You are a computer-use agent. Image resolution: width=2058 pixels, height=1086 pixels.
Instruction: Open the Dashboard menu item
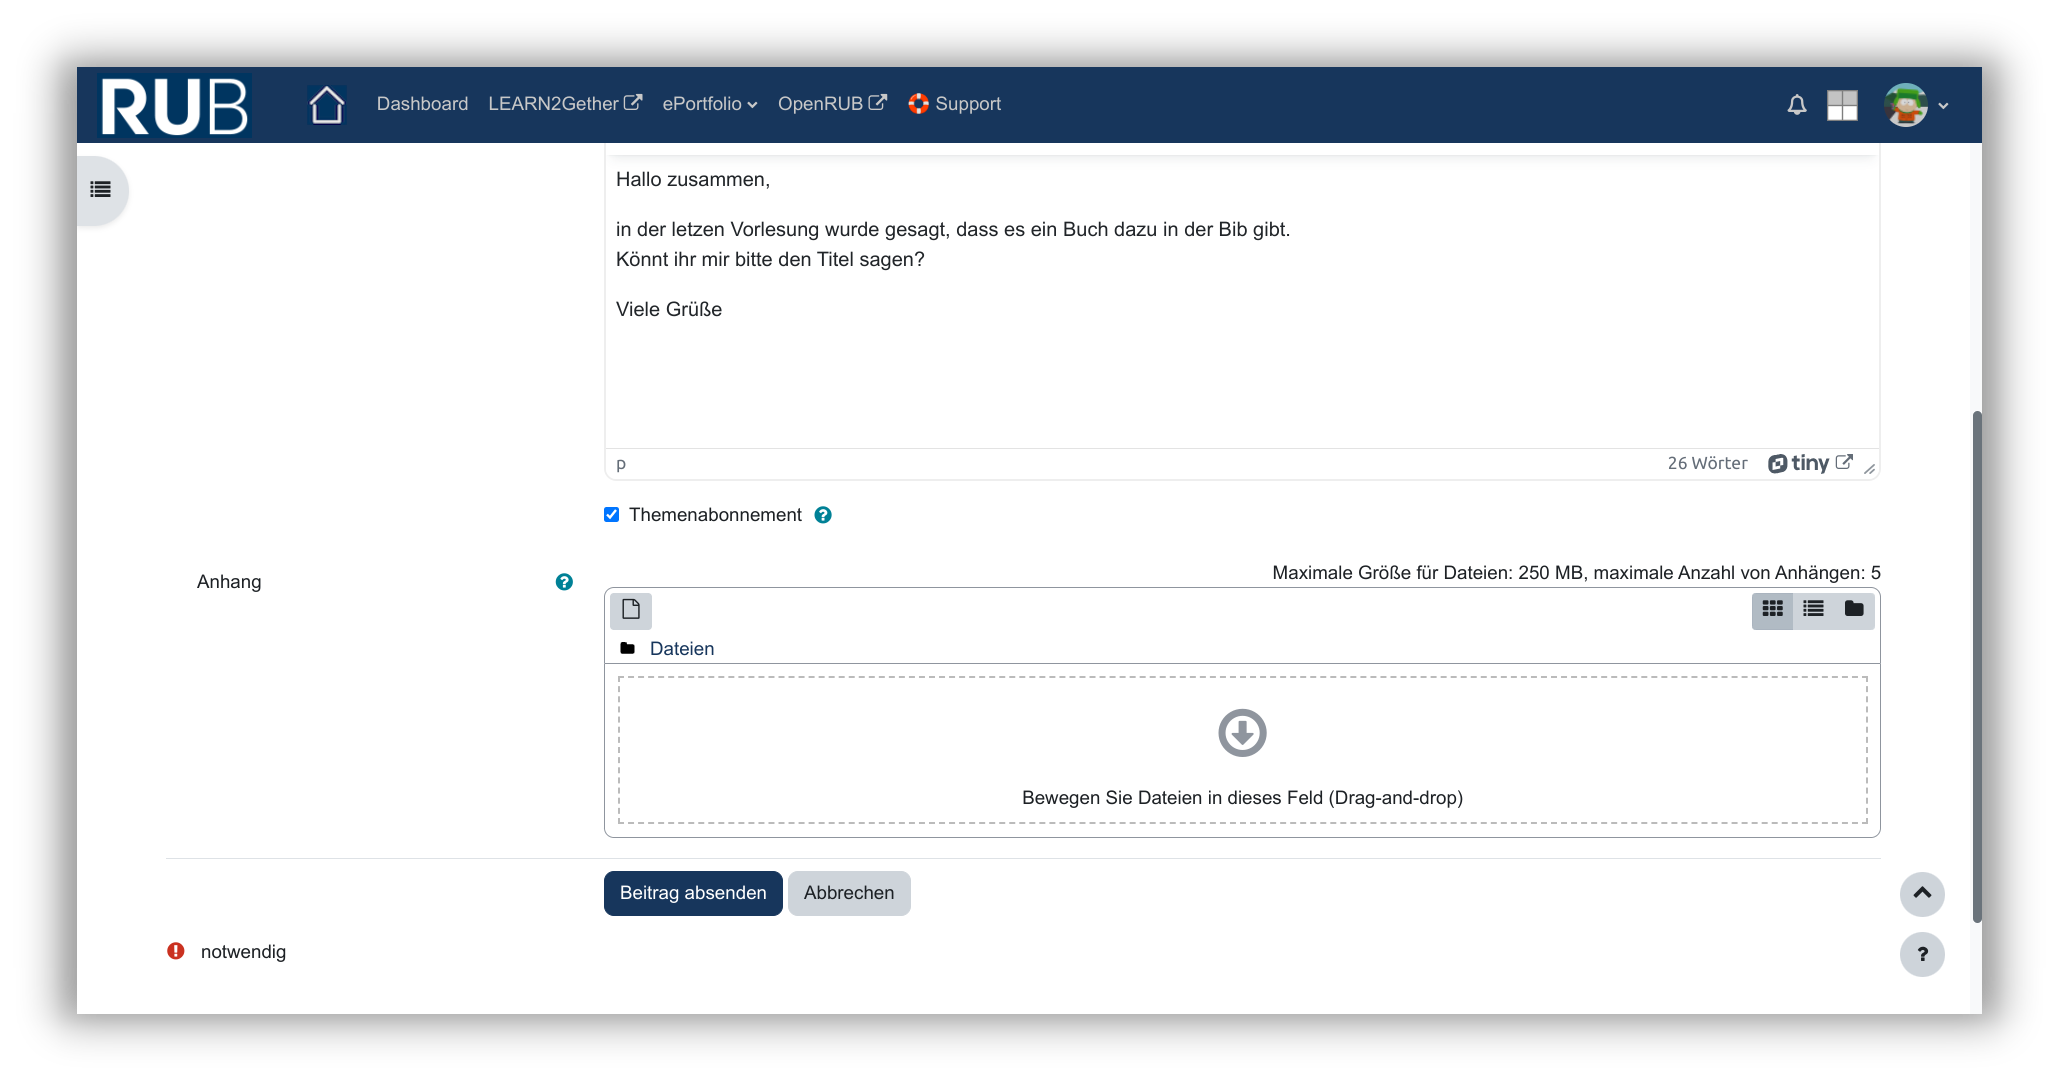tap(422, 104)
